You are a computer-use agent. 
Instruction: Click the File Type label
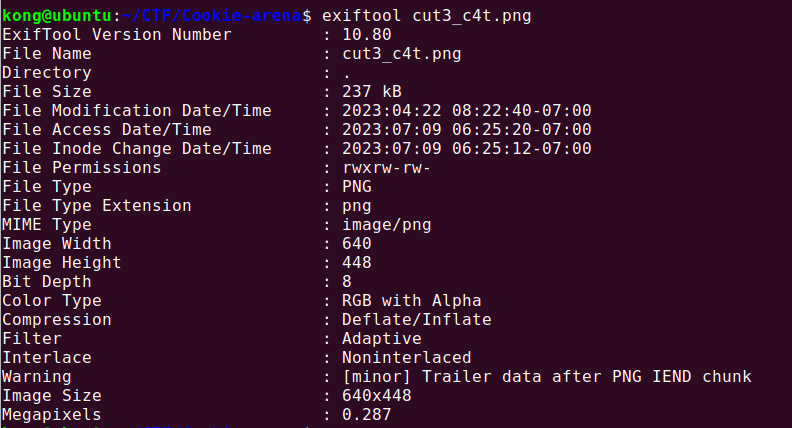coord(47,186)
